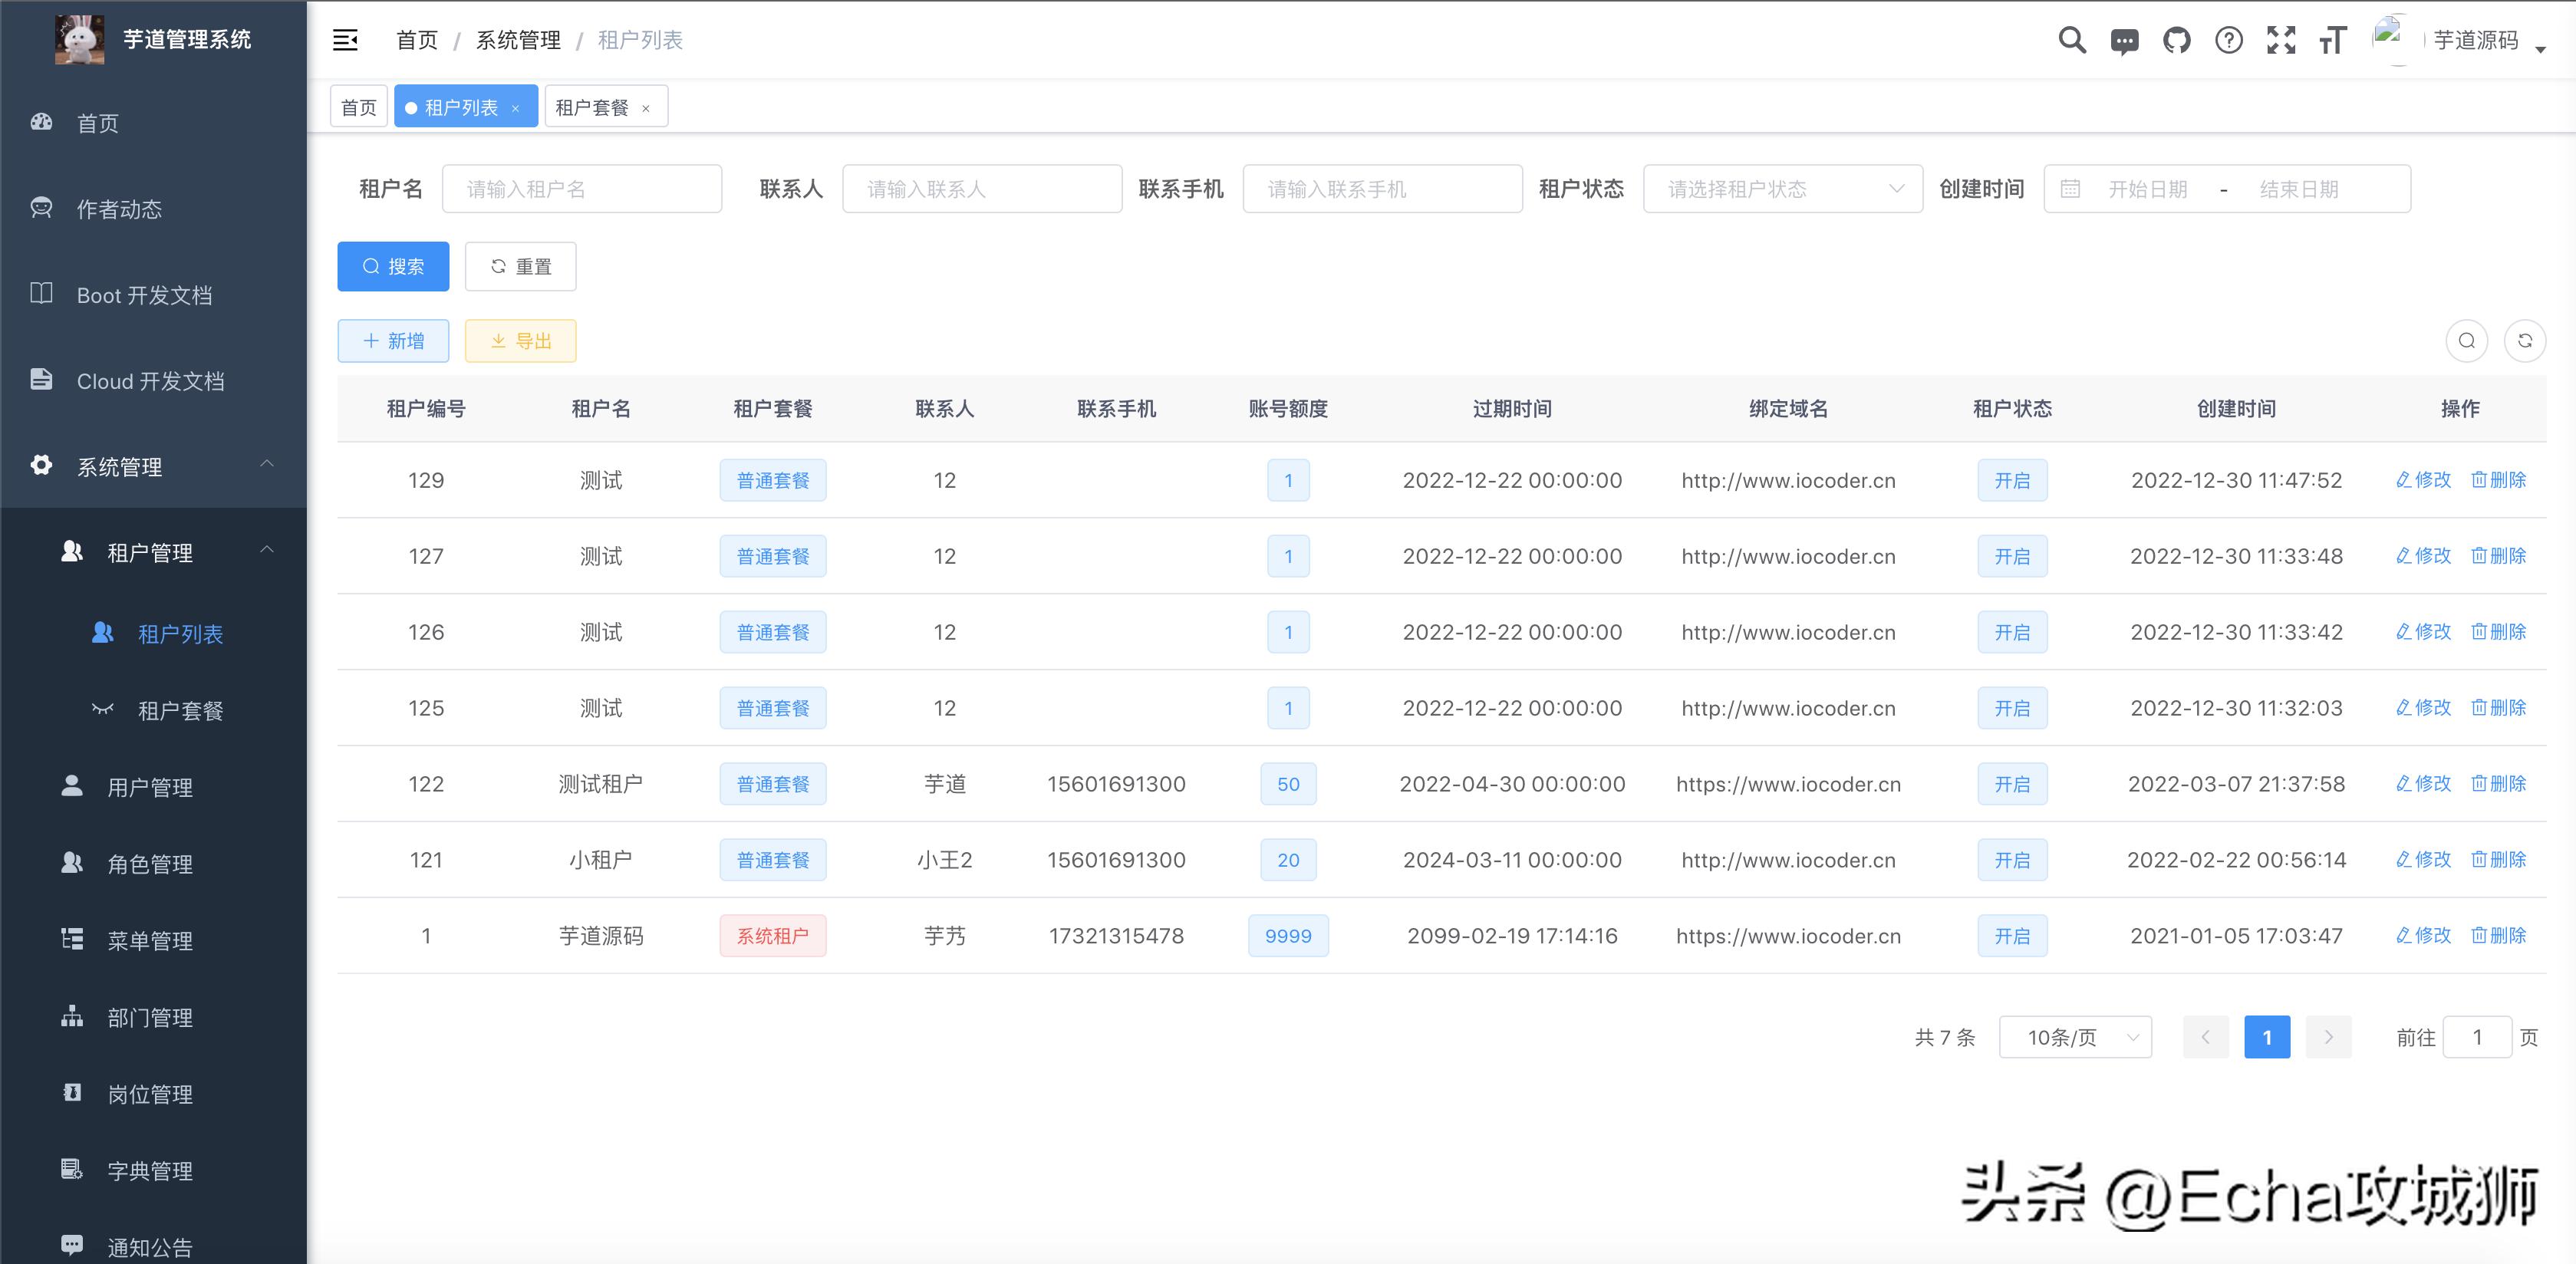
Task: Refresh the table with the circular arrow icon
Action: (x=2525, y=340)
